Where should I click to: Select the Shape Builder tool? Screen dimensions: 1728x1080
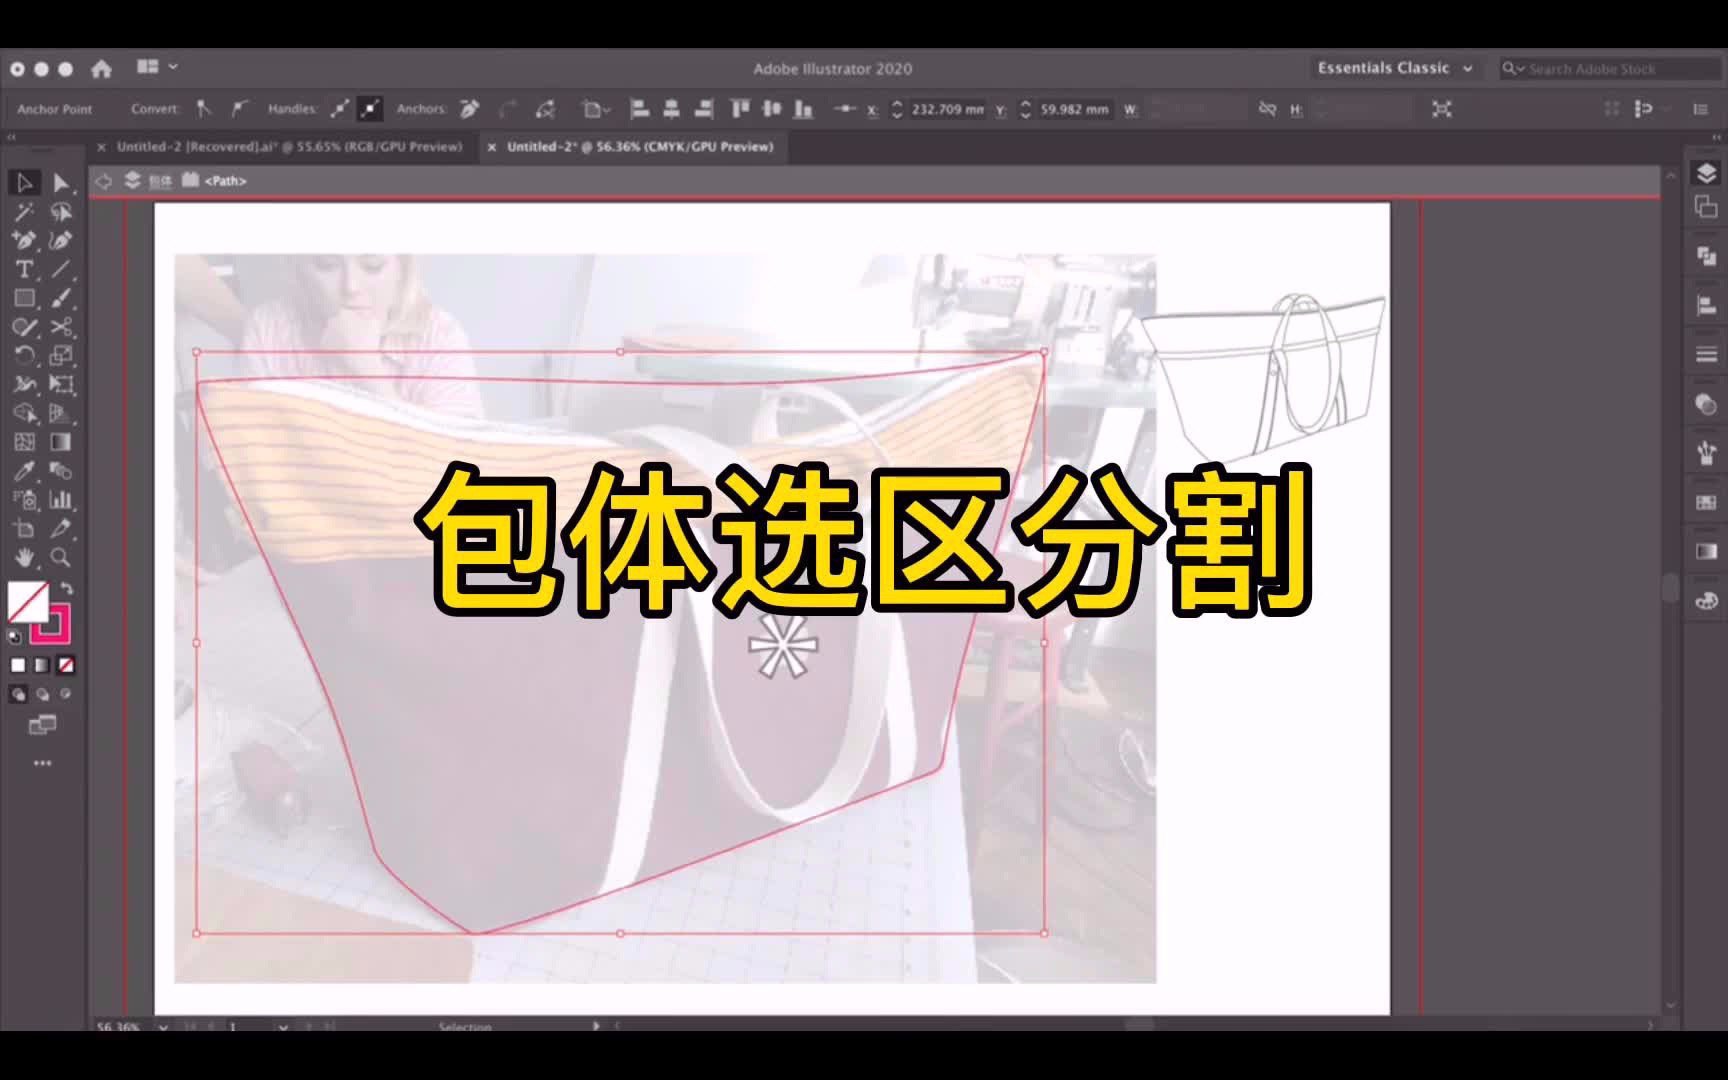[x=25, y=413]
